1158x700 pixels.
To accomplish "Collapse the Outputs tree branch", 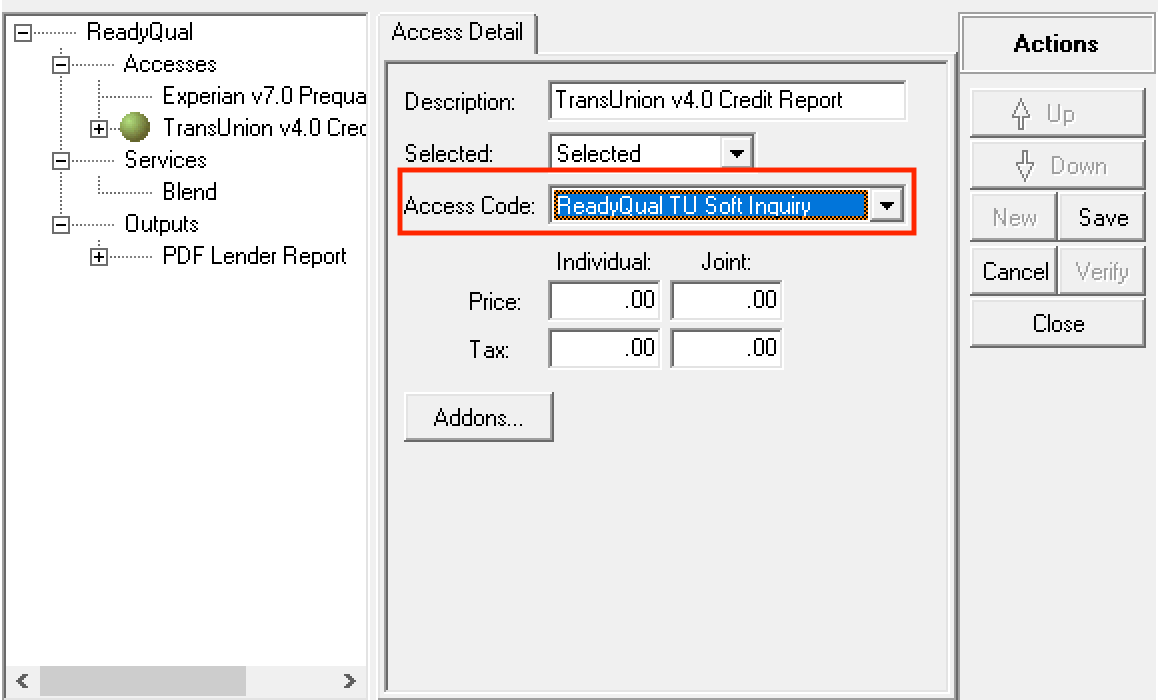I will click(x=61, y=224).
